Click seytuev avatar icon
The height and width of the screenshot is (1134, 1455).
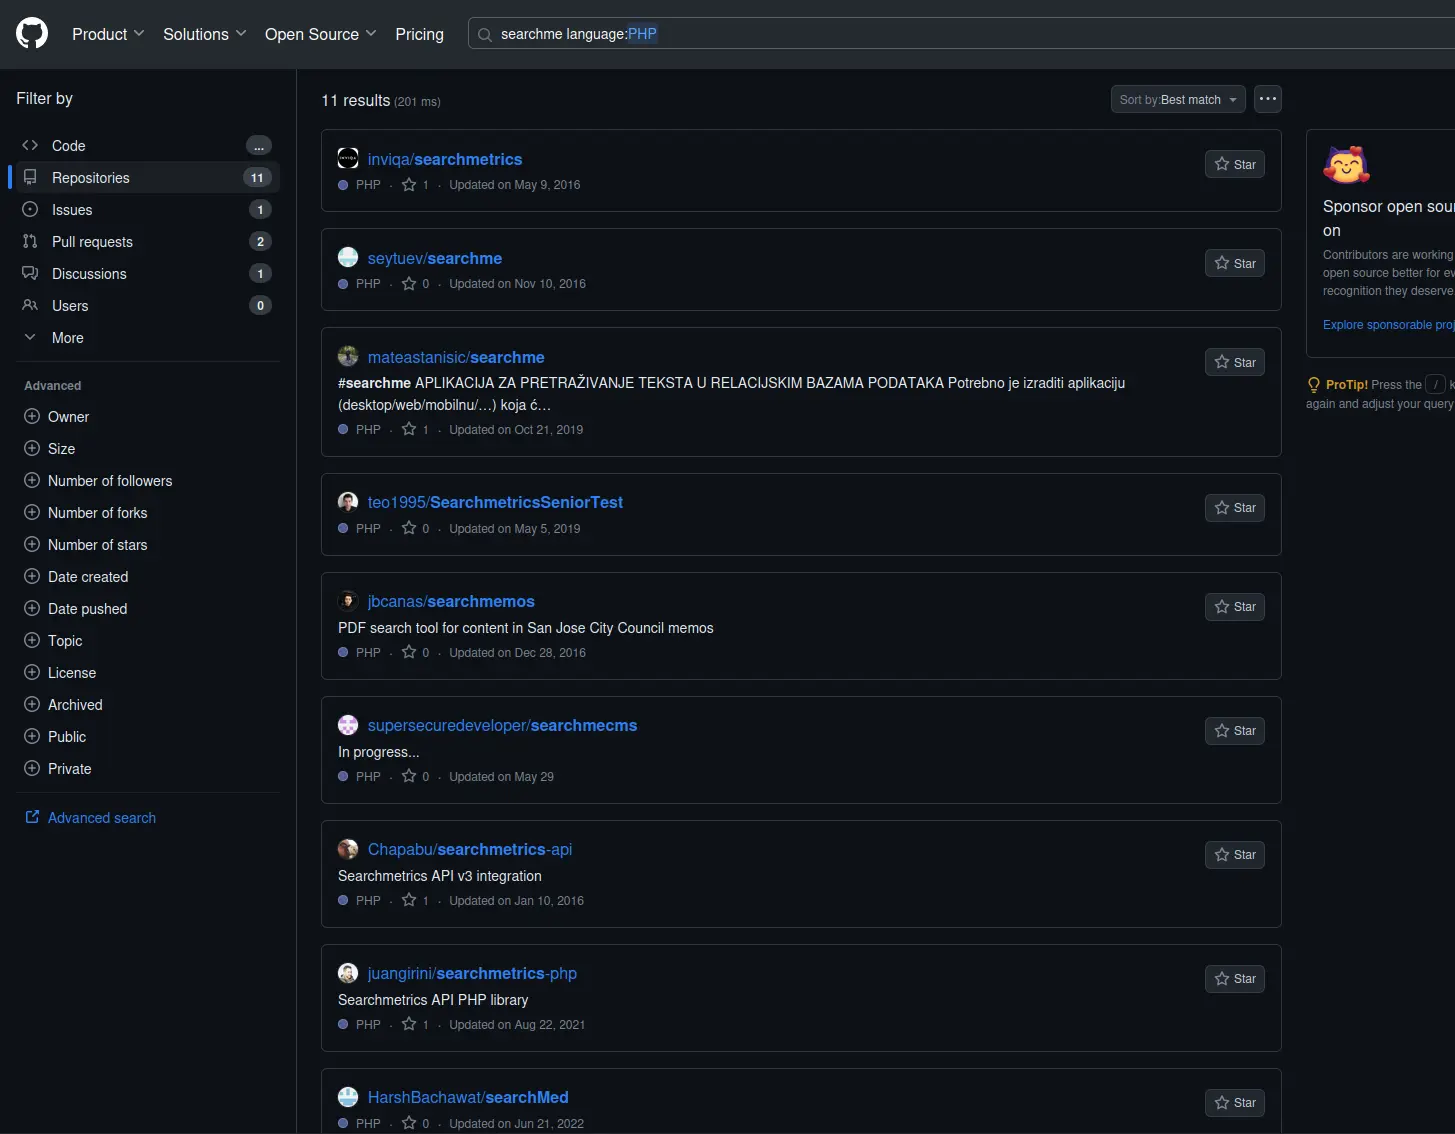point(348,257)
